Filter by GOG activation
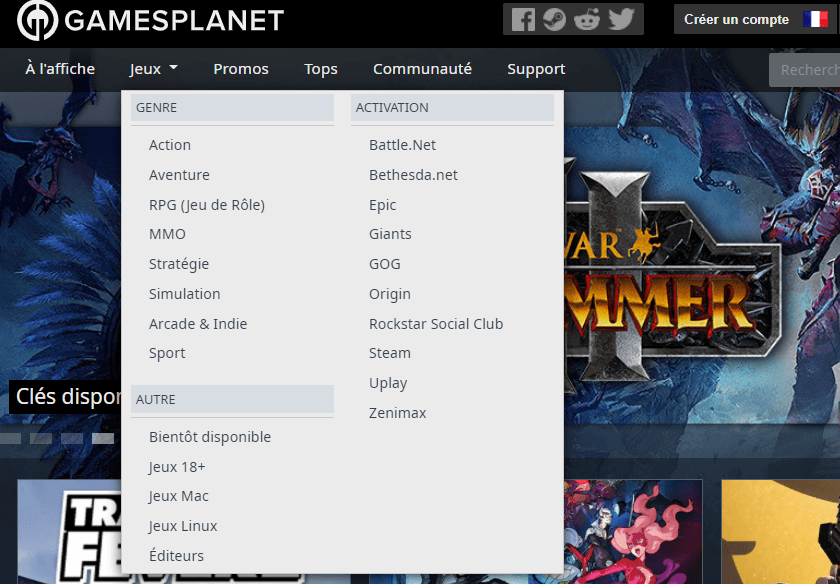840x584 pixels. [385, 264]
